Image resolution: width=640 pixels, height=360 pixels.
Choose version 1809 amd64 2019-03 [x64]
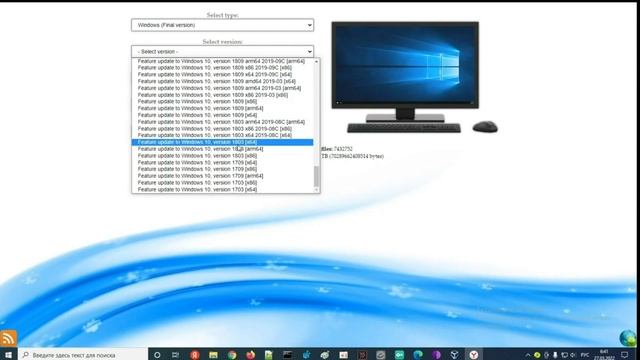tap(222, 81)
